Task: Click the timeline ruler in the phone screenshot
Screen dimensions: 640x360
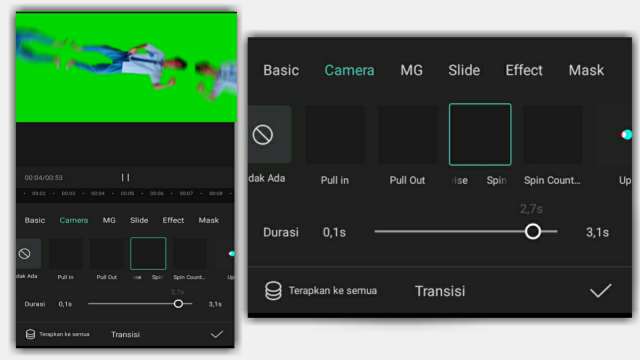Action: tap(126, 193)
